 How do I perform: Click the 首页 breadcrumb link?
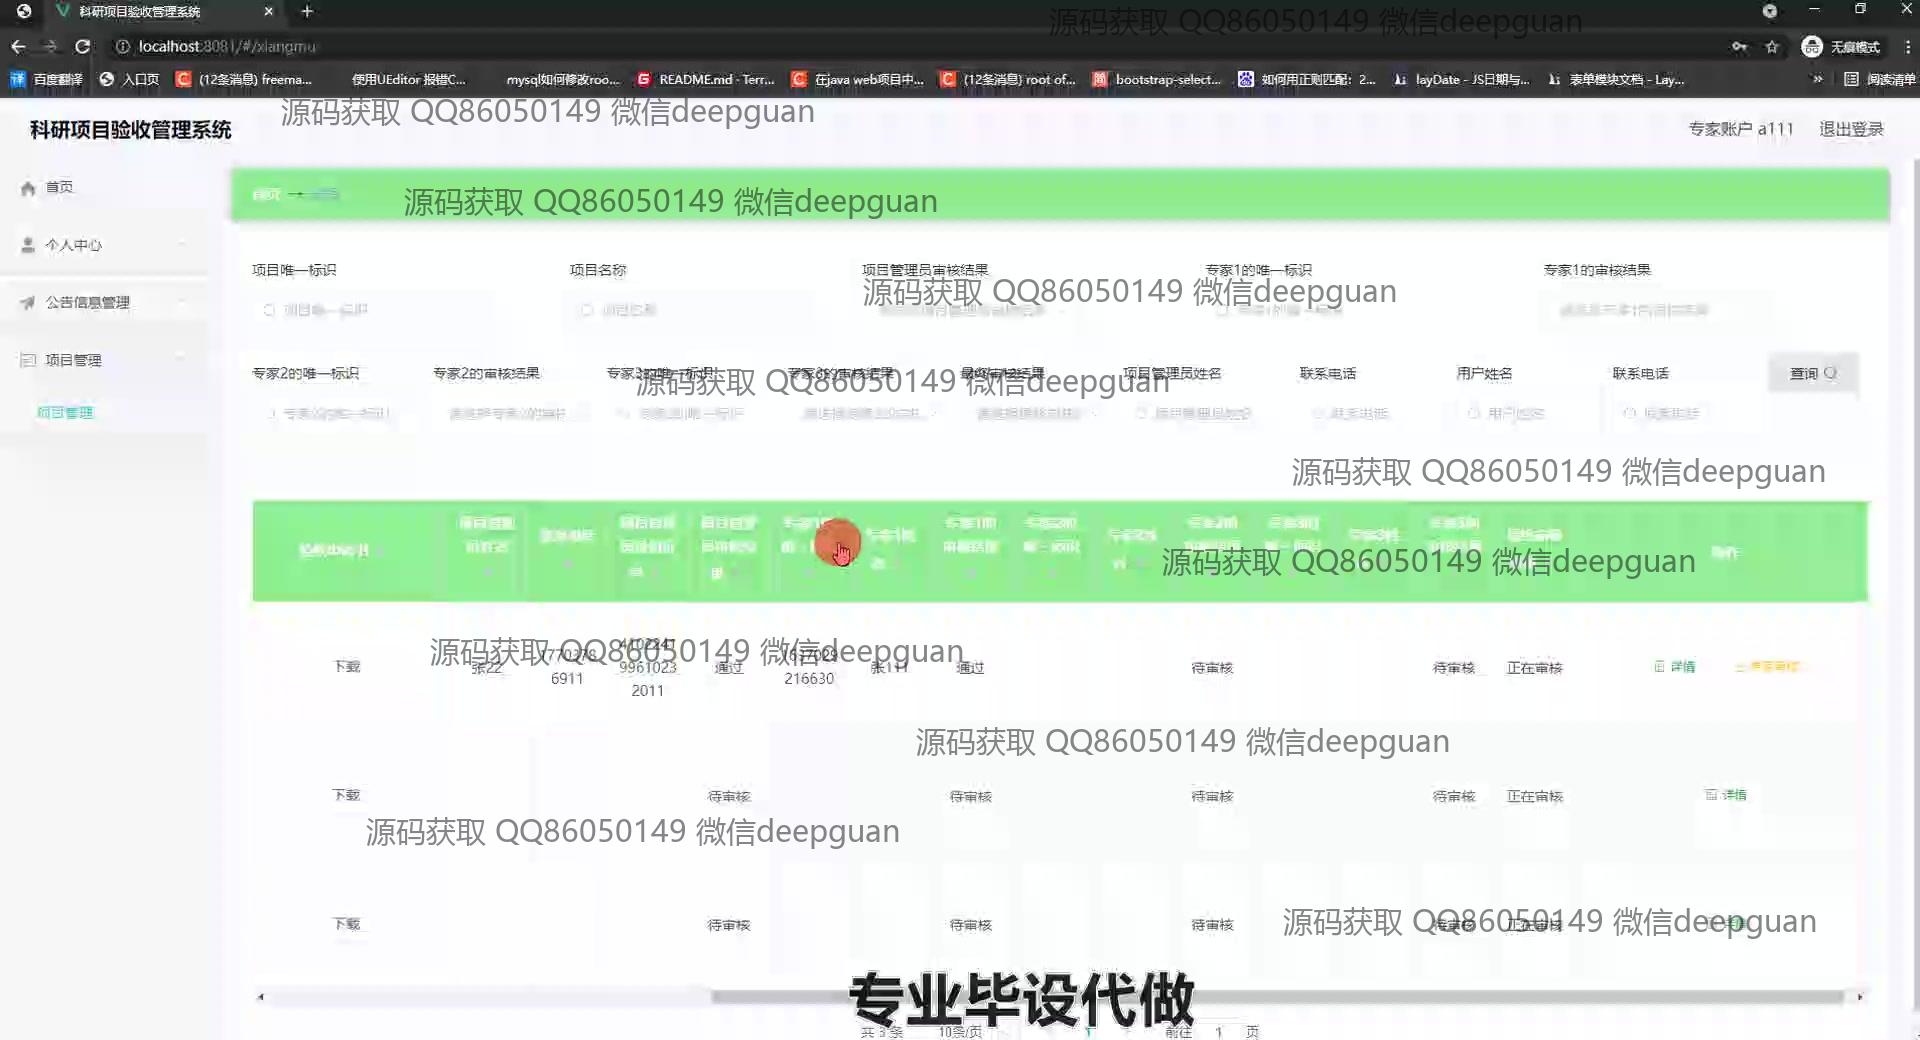pos(266,194)
